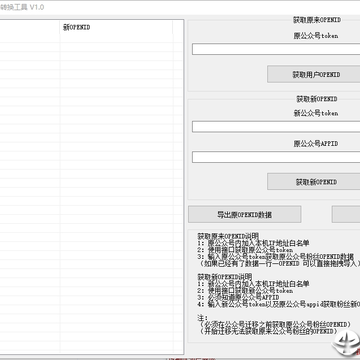Click the 导出原OPENID数据 button

245,214
